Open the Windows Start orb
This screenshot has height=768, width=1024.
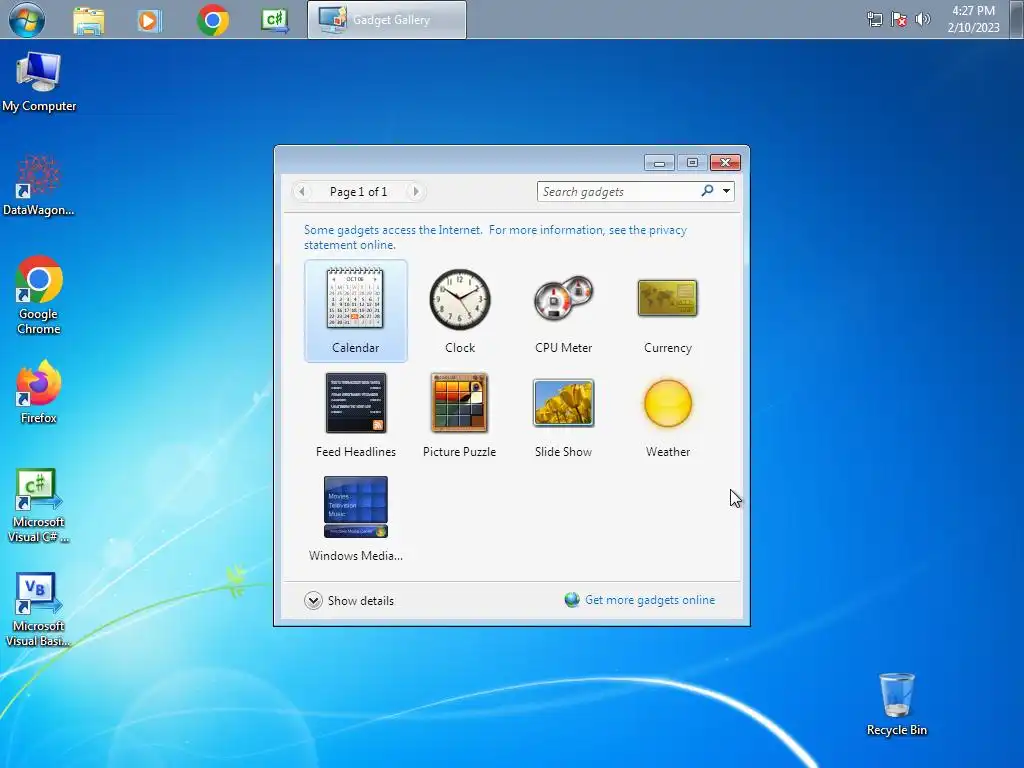click(x=27, y=20)
